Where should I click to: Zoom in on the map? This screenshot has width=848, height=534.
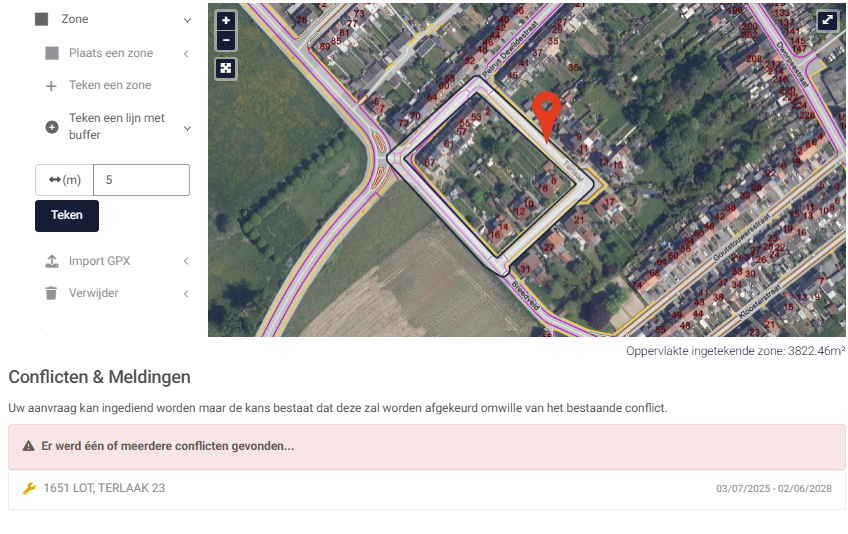click(226, 21)
